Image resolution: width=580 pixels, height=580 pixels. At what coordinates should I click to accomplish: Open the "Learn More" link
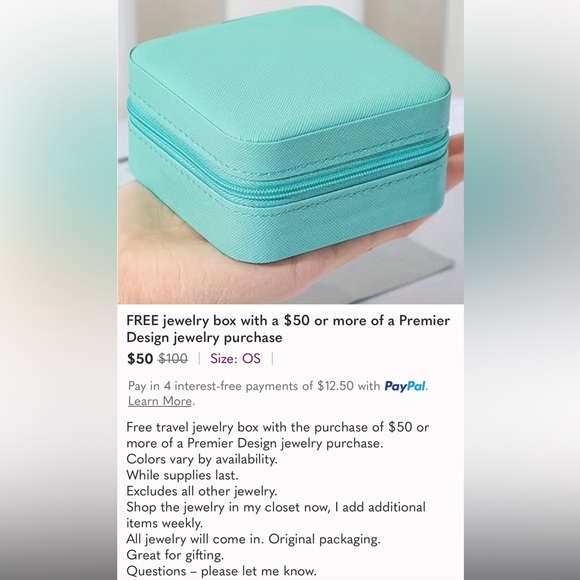pos(160,401)
